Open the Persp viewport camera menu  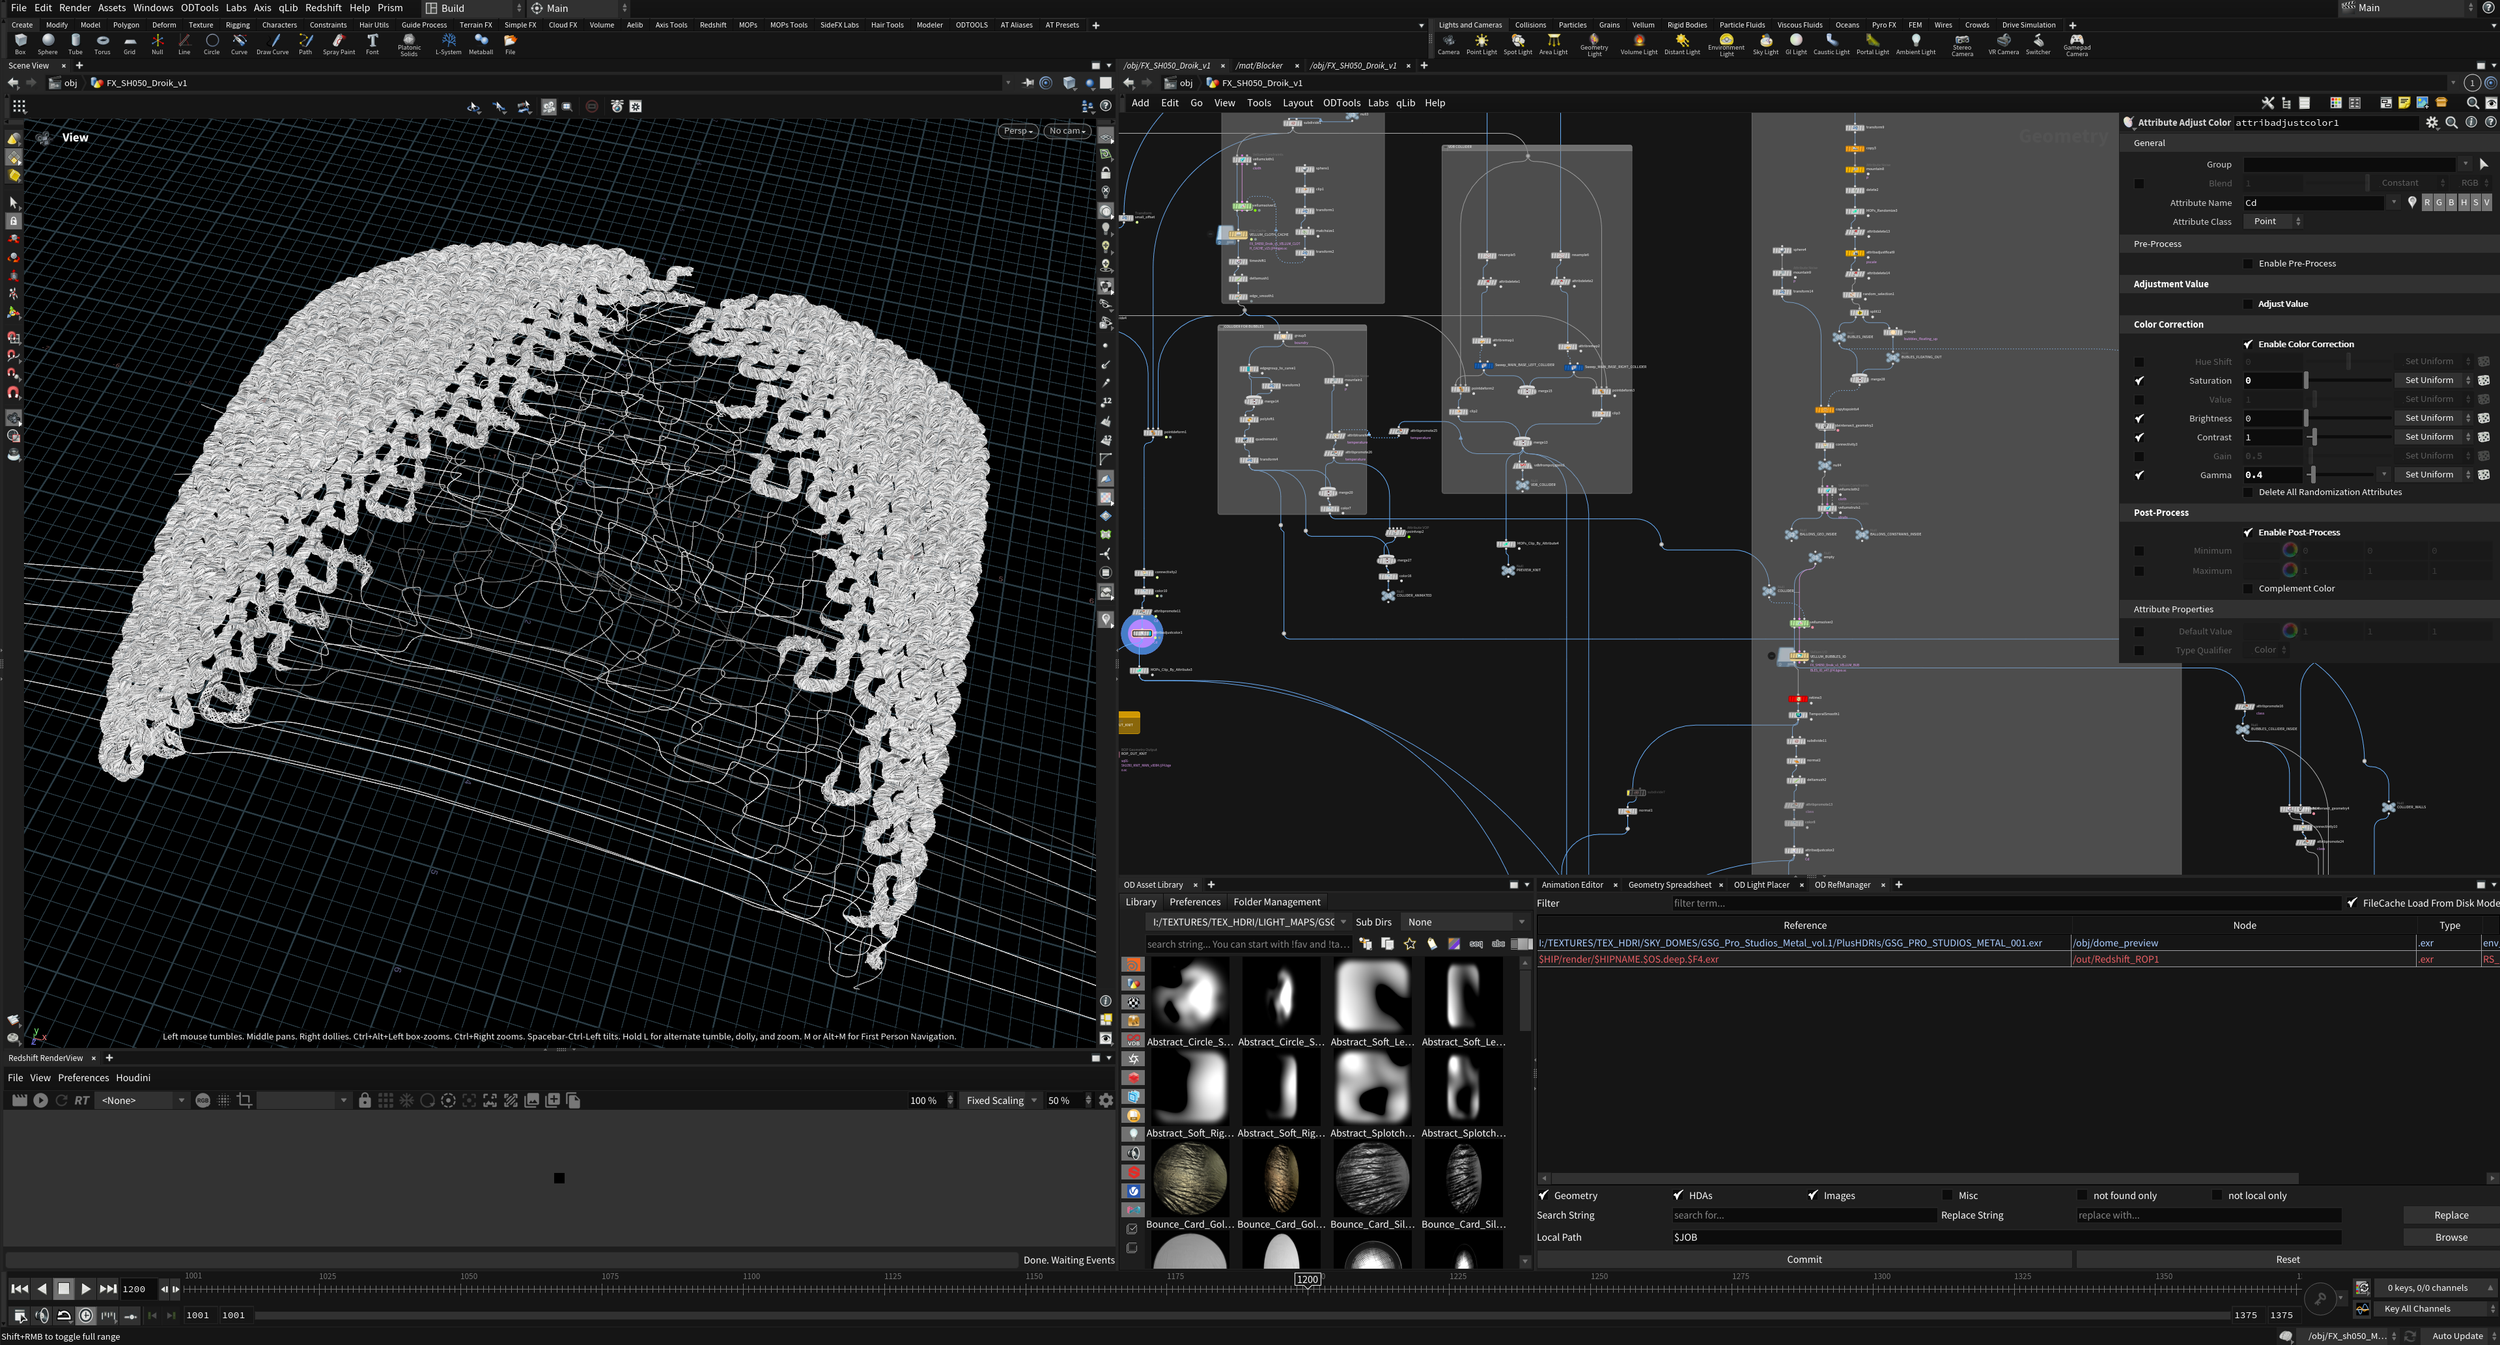(x=1017, y=131)
